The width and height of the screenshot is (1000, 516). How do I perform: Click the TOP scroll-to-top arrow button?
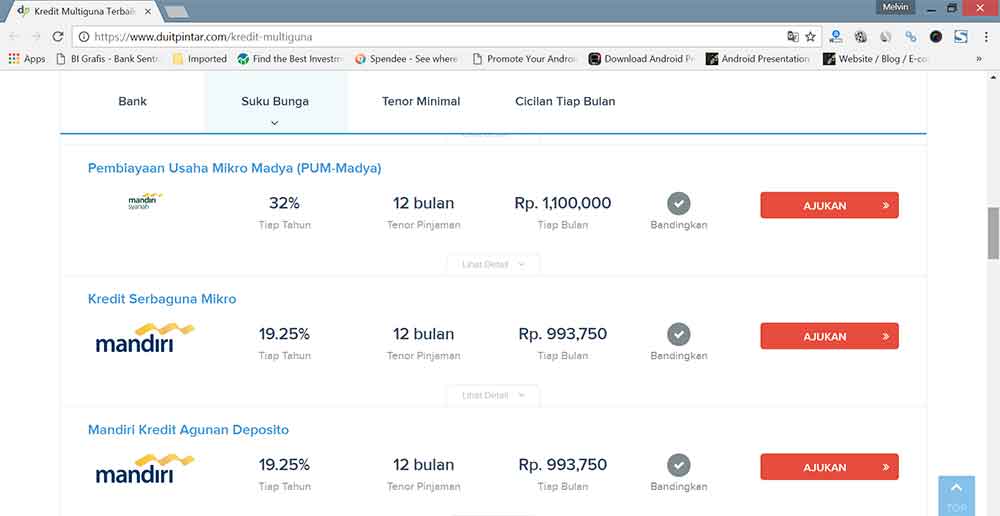tap(956, 494)
